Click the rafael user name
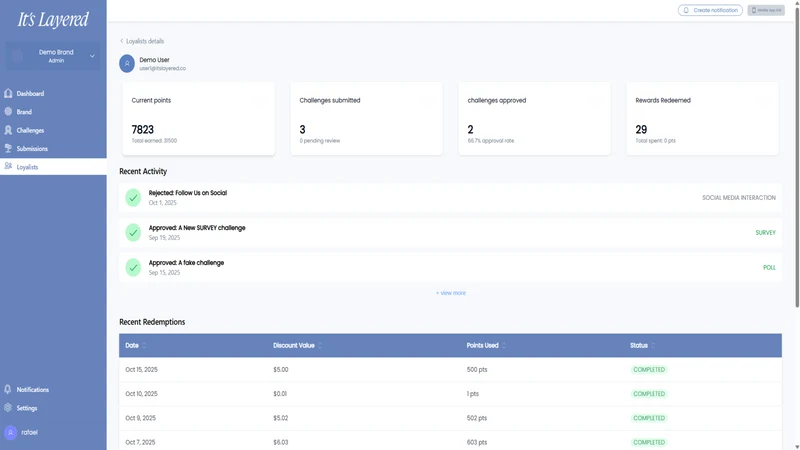The height and width of the screenshot is (450, 800). pos(30,432)
